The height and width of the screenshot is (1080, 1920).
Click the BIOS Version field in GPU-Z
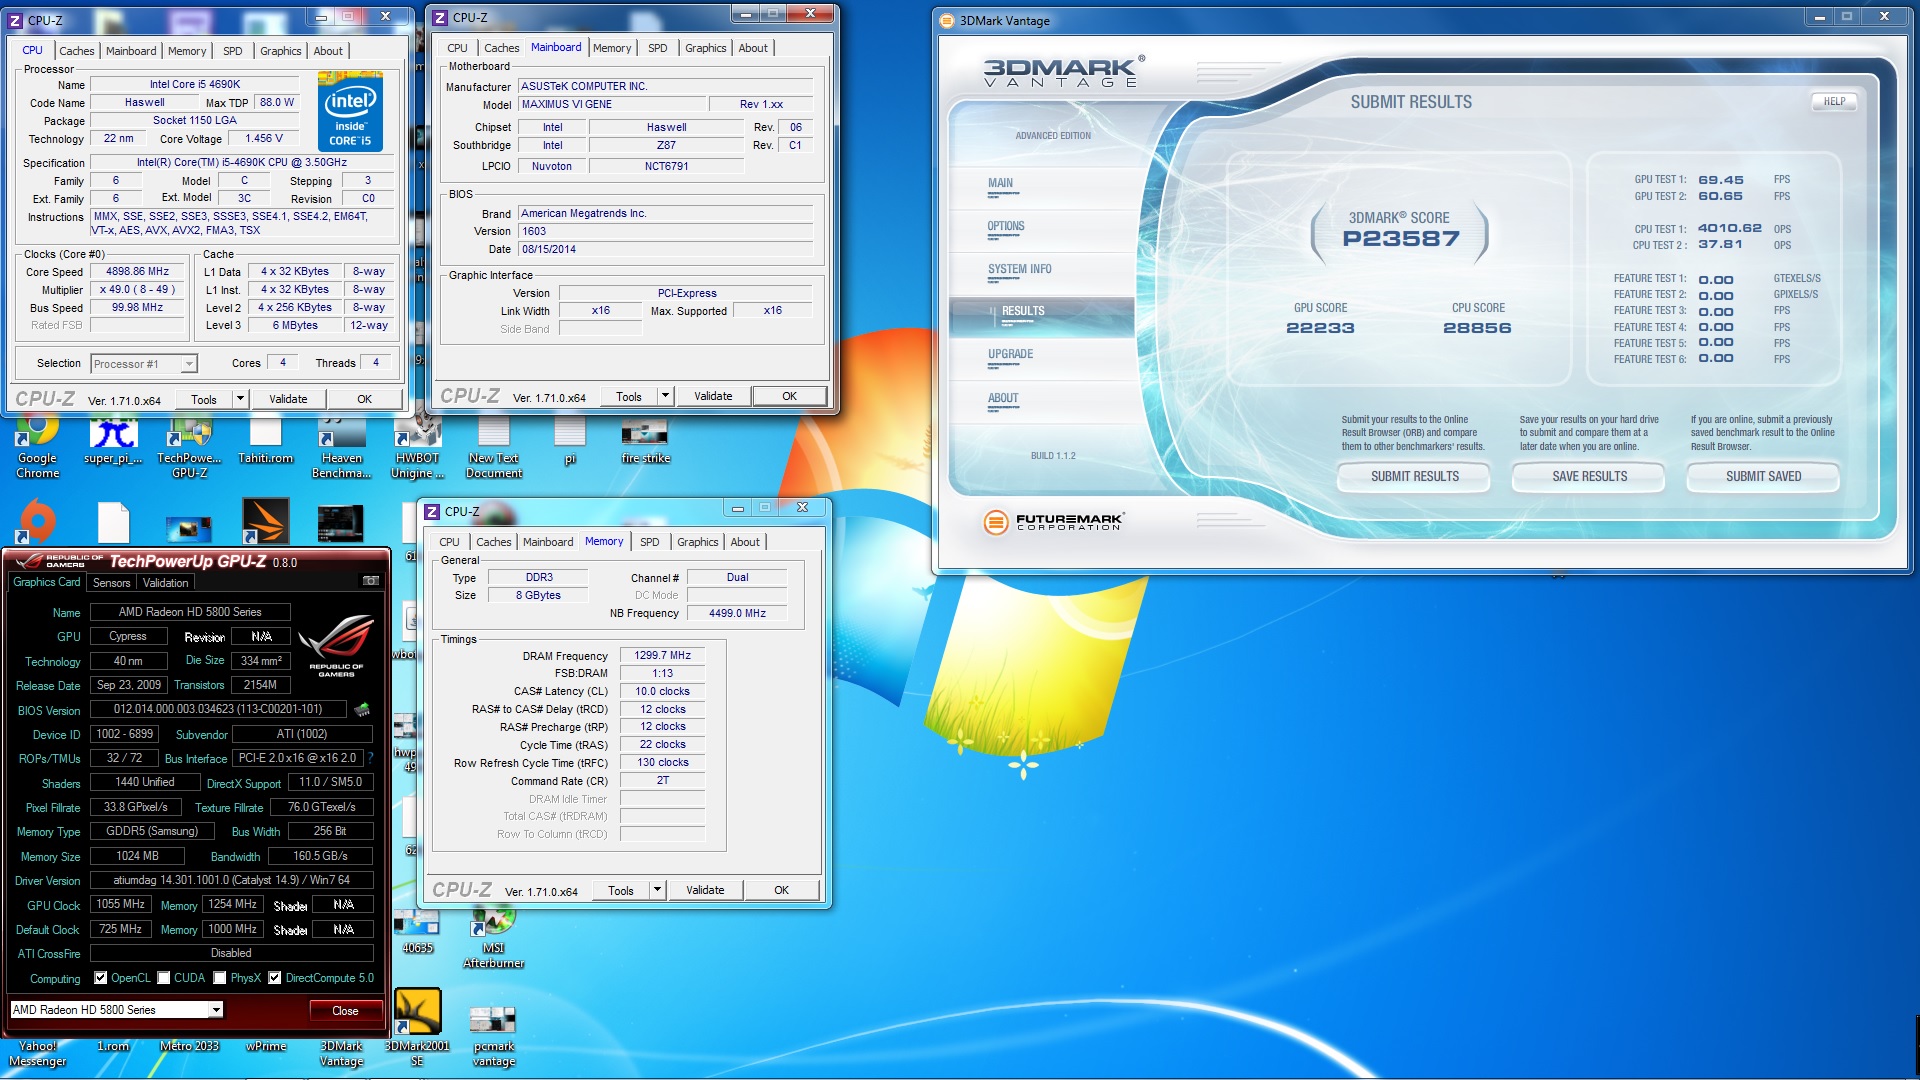[218, 709]
